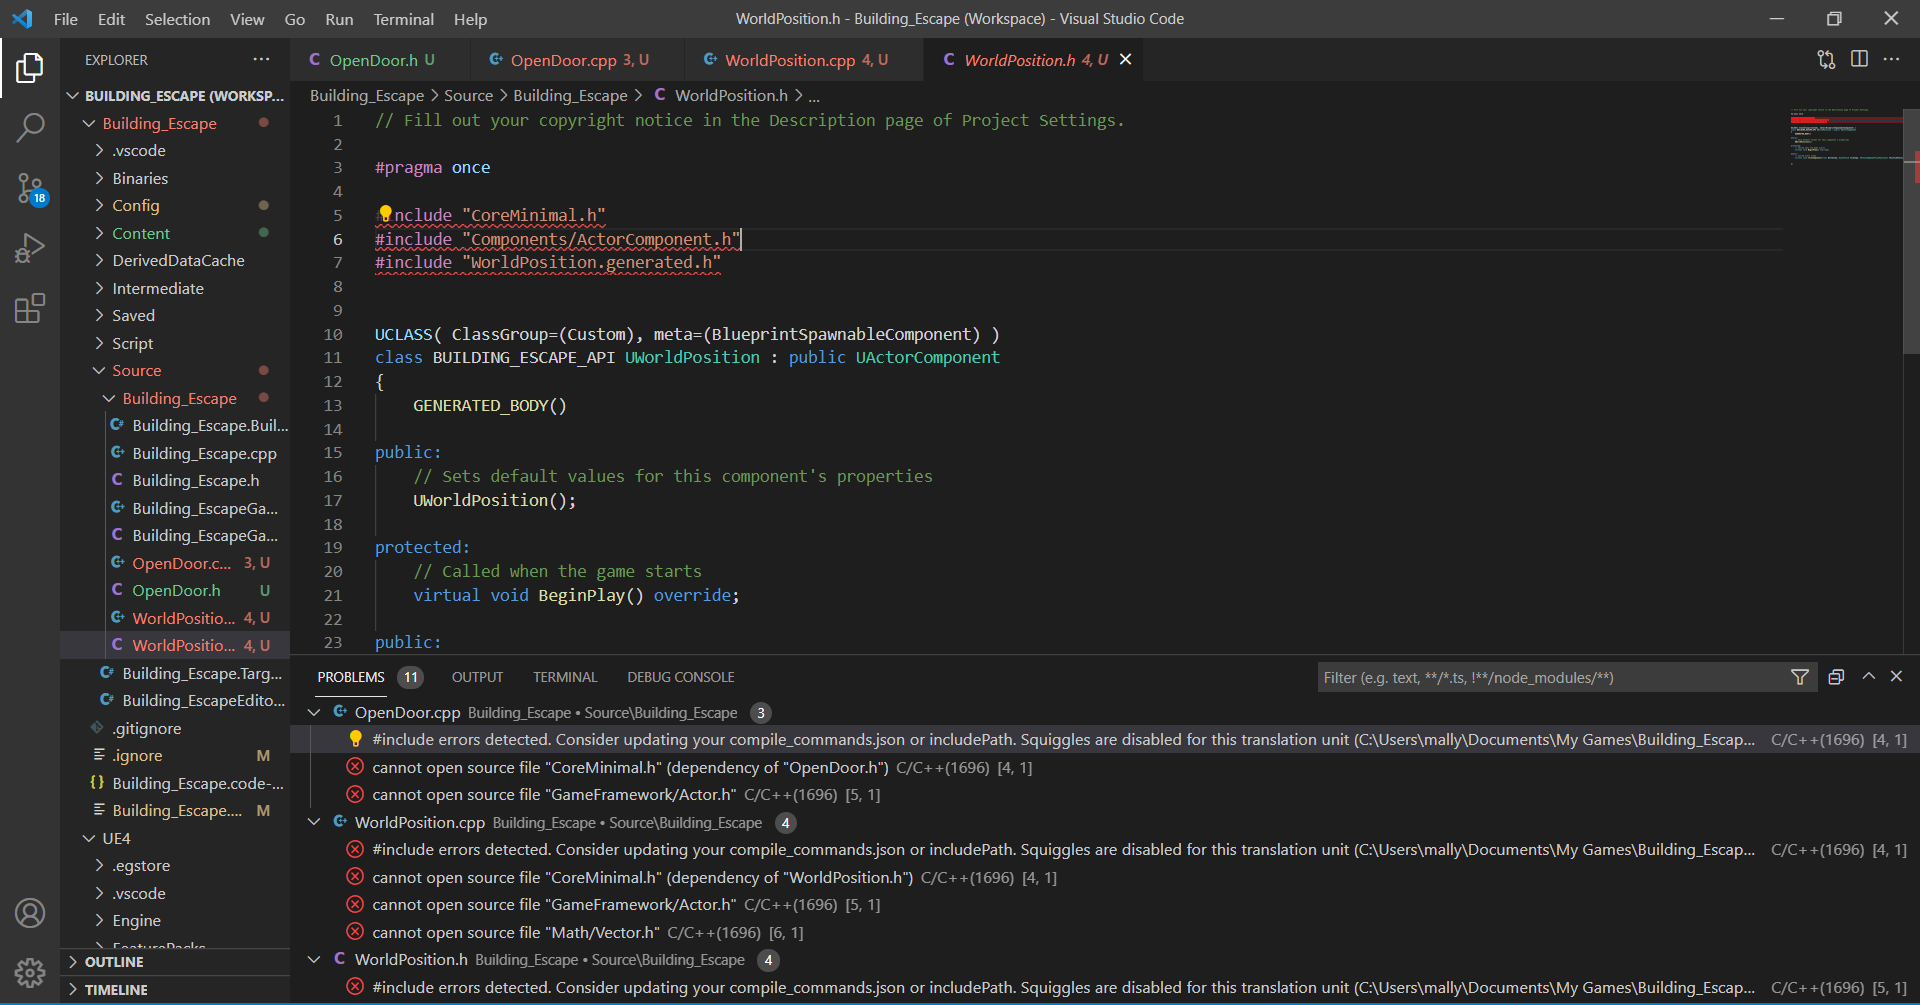The width and height of the screenshot is (1920, 1005).
Task: Expand the OUTLINE section
Action: pos(113,962)
